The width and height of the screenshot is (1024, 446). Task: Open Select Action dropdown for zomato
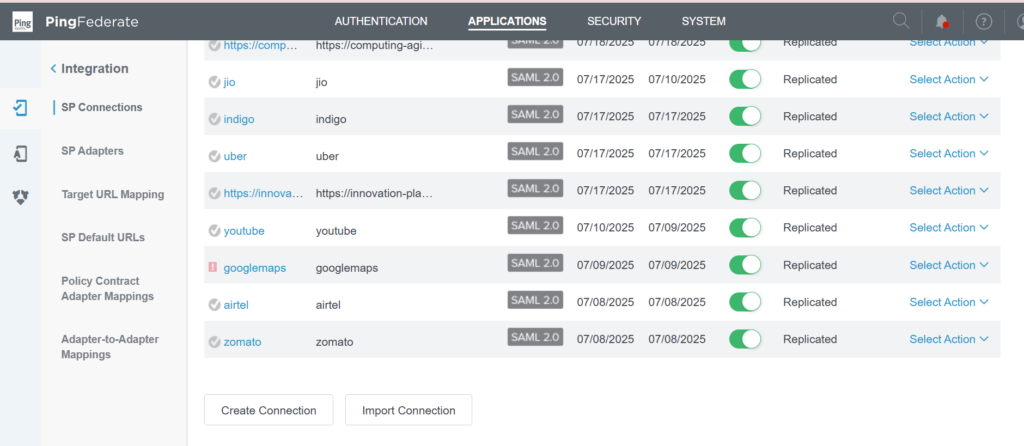point(949,339)
